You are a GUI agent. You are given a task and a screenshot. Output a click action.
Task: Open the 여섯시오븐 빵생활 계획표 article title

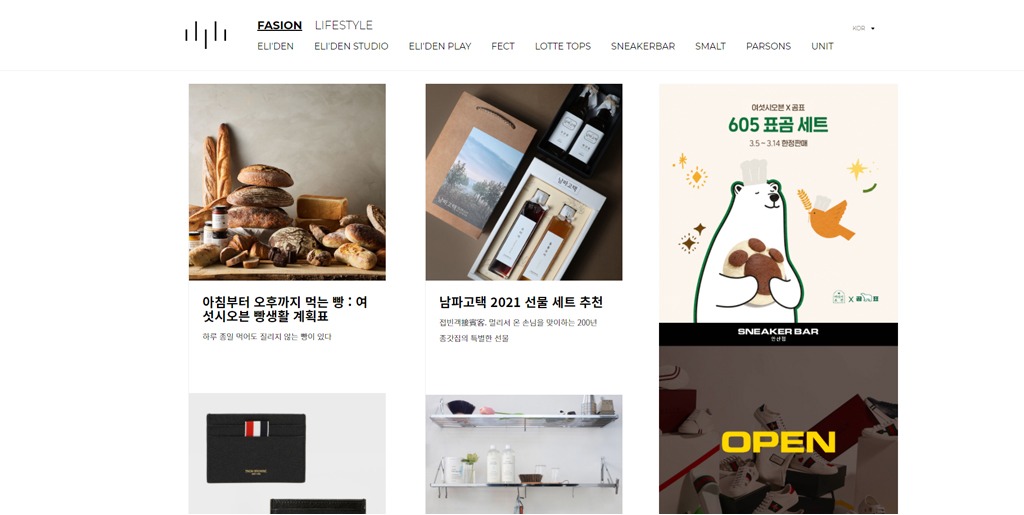click(285, 309)
